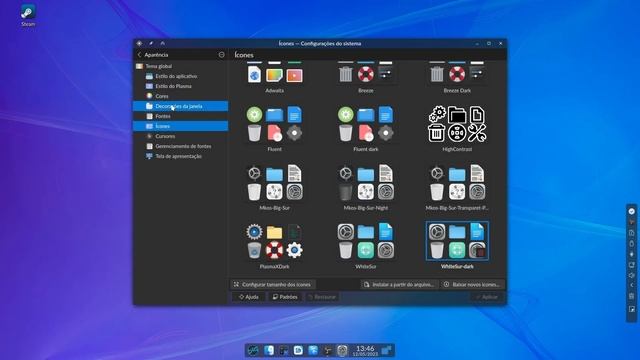Click the show desktop icon in the dock

tap(386, 350)
